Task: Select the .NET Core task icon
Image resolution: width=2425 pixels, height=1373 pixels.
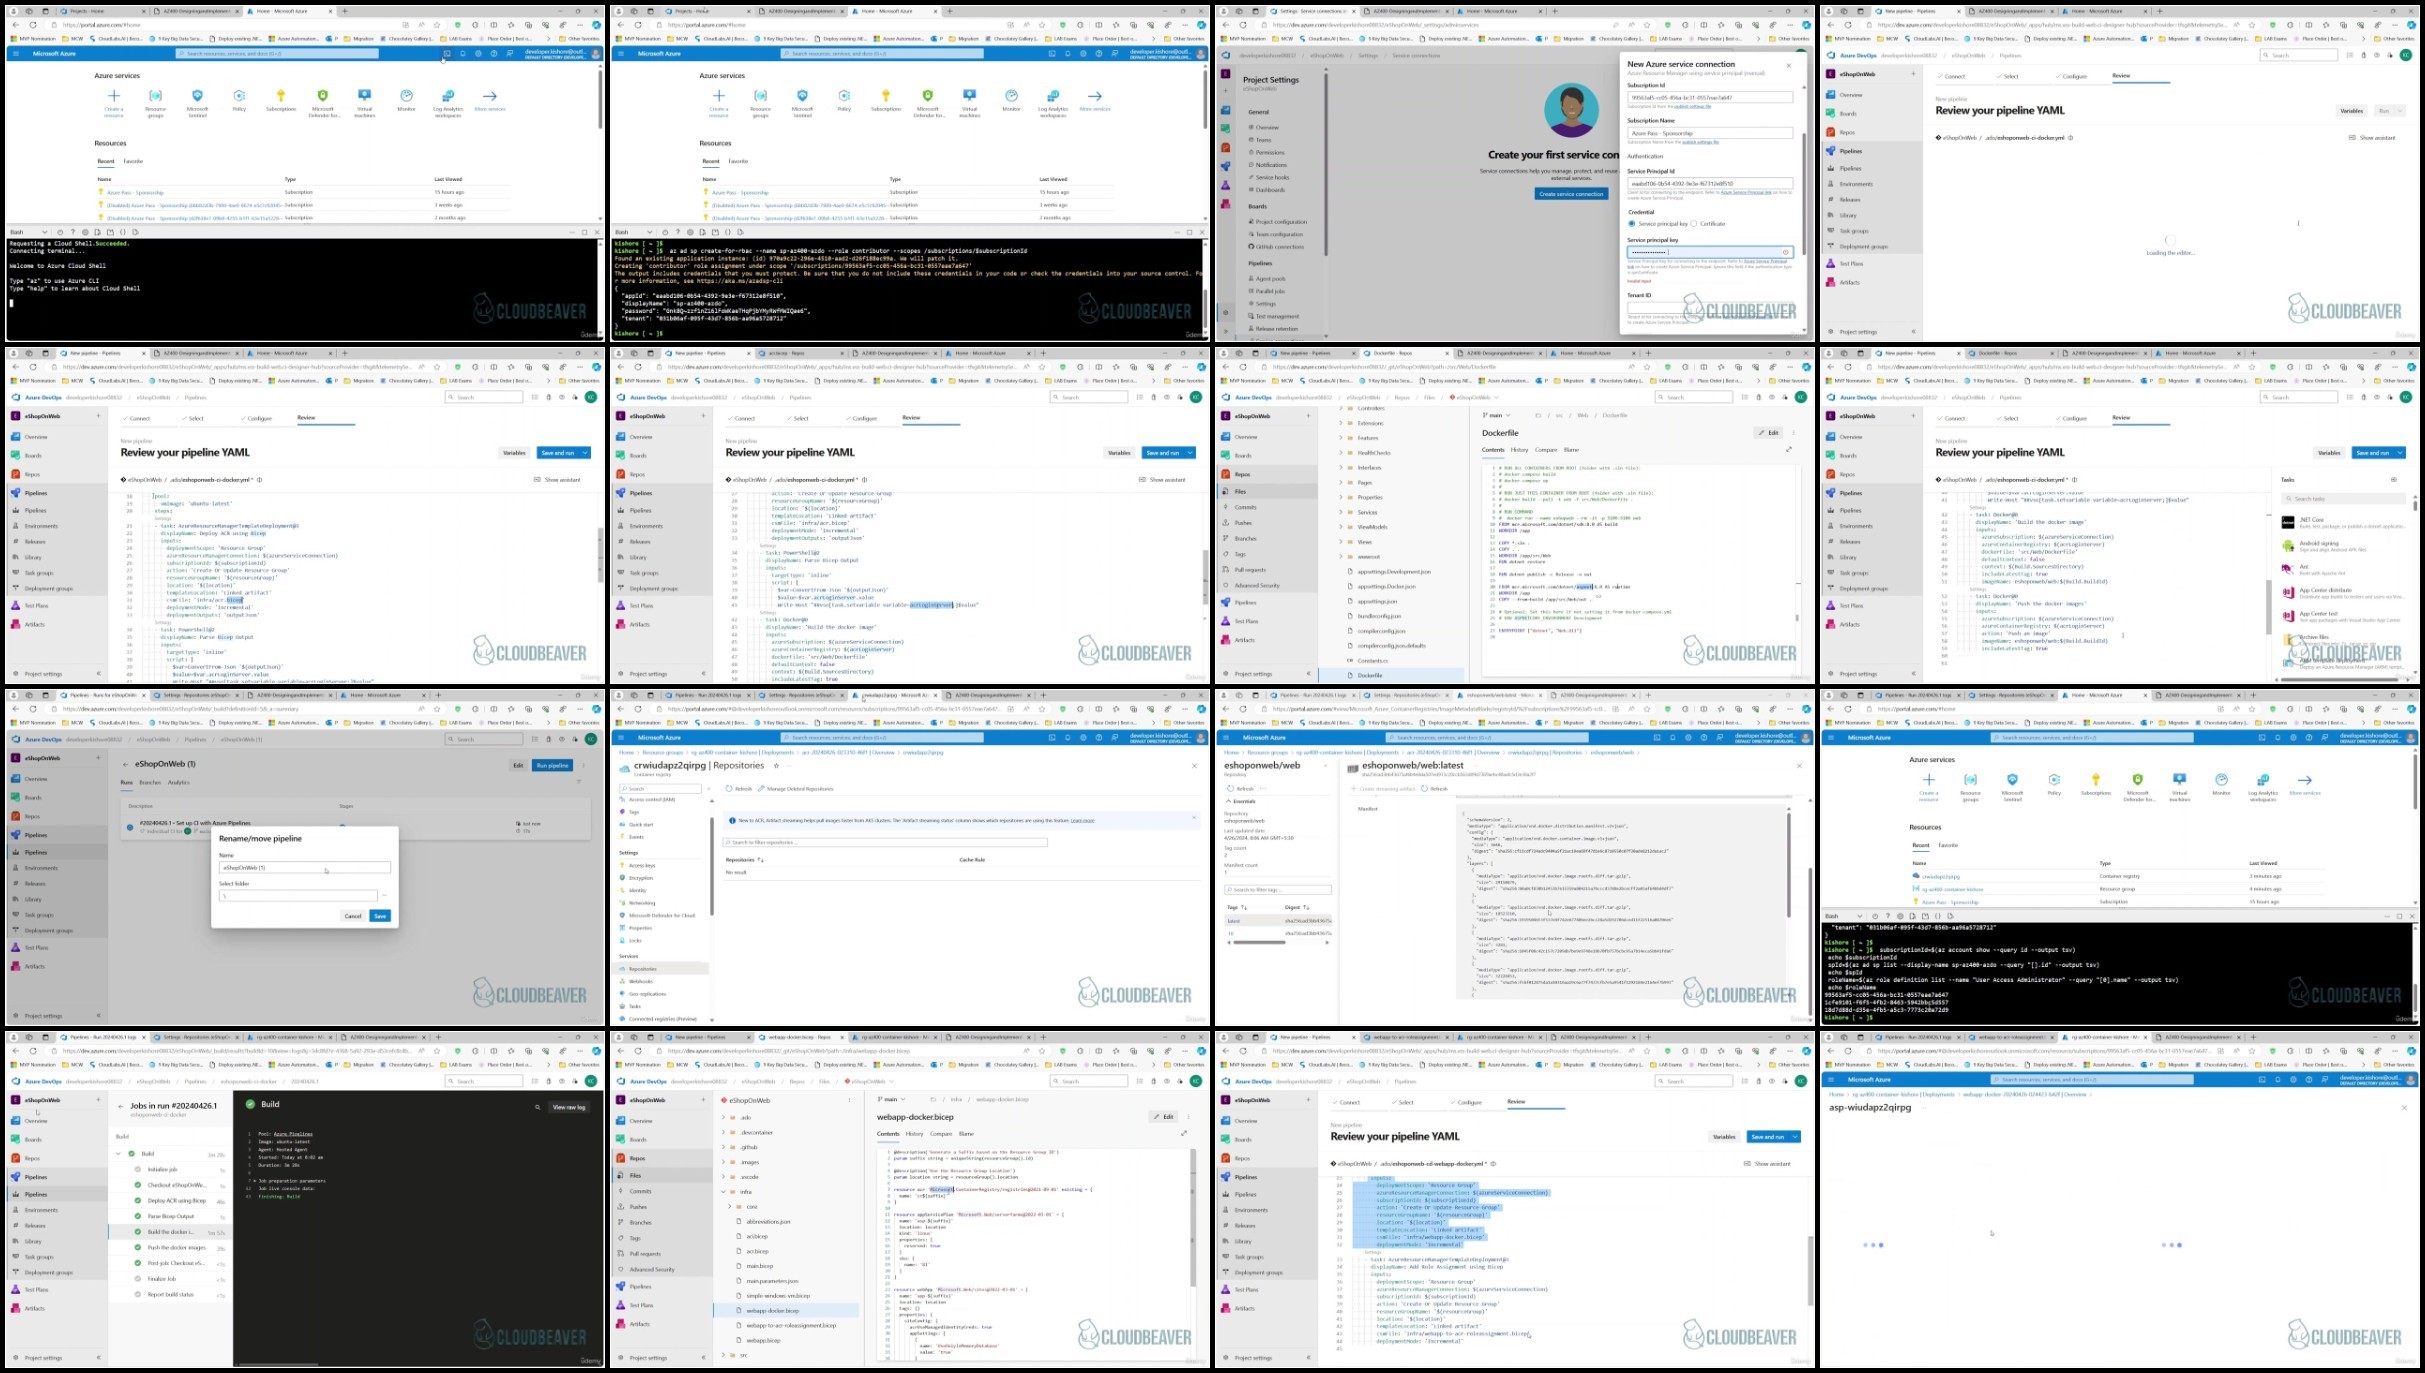Action: tap(2288, 522)
